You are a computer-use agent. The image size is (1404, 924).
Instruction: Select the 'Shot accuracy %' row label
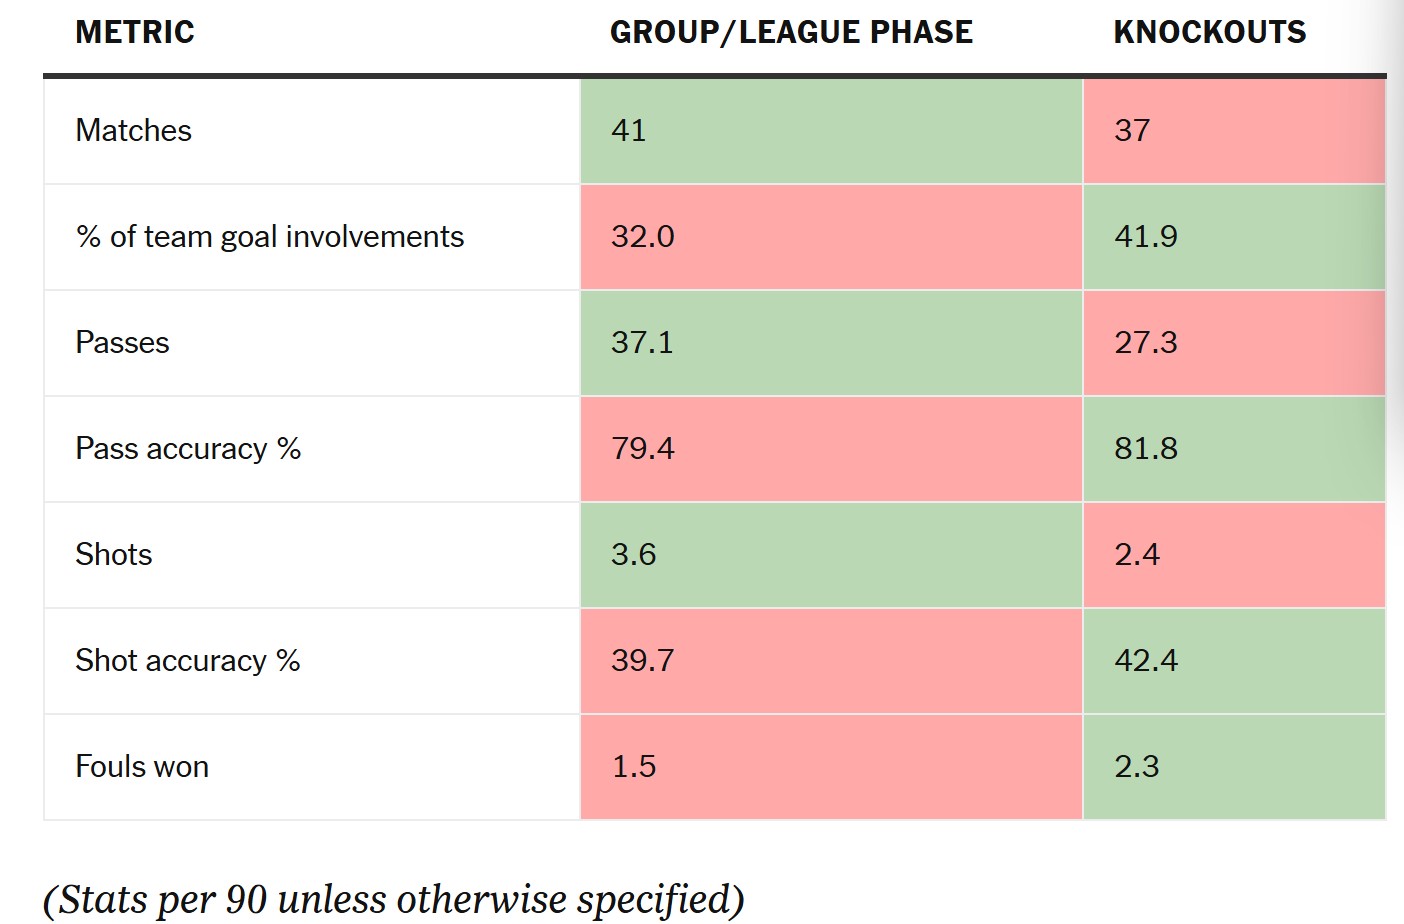(x=188, y=660)
